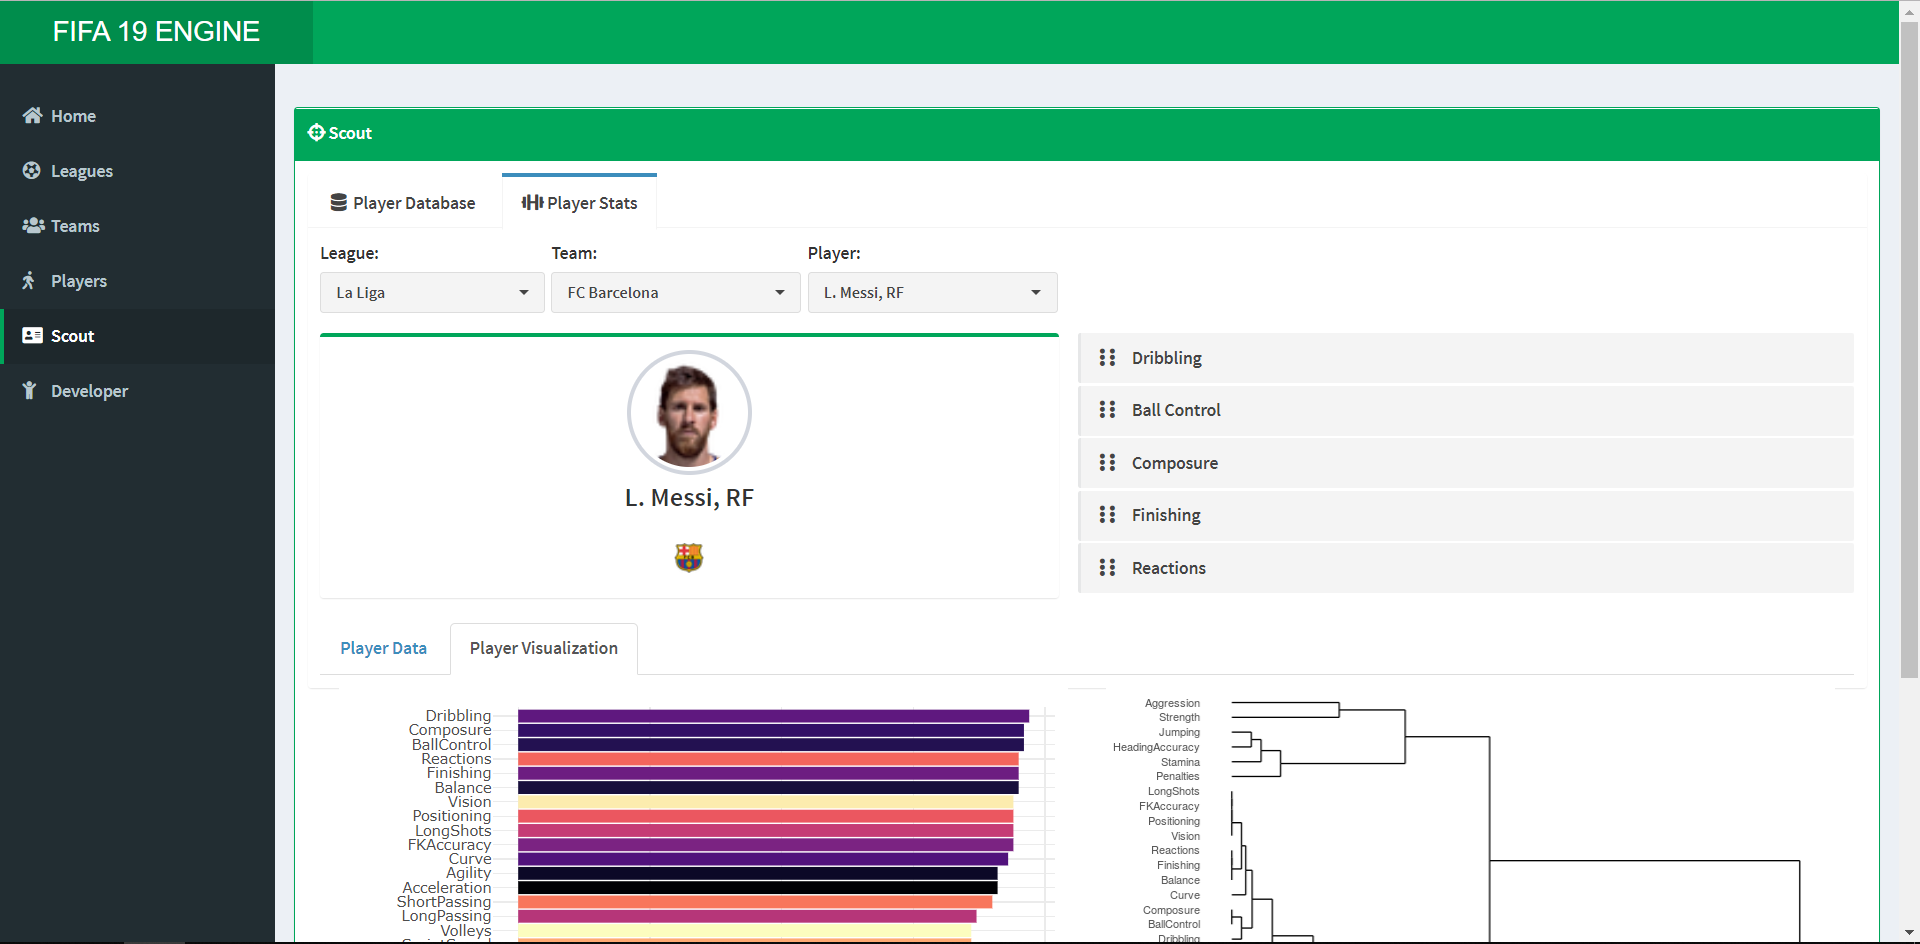Click the 'ShortPassing' bar chart label
Viewport: 1920px width, 944px height.
point(444,902)
